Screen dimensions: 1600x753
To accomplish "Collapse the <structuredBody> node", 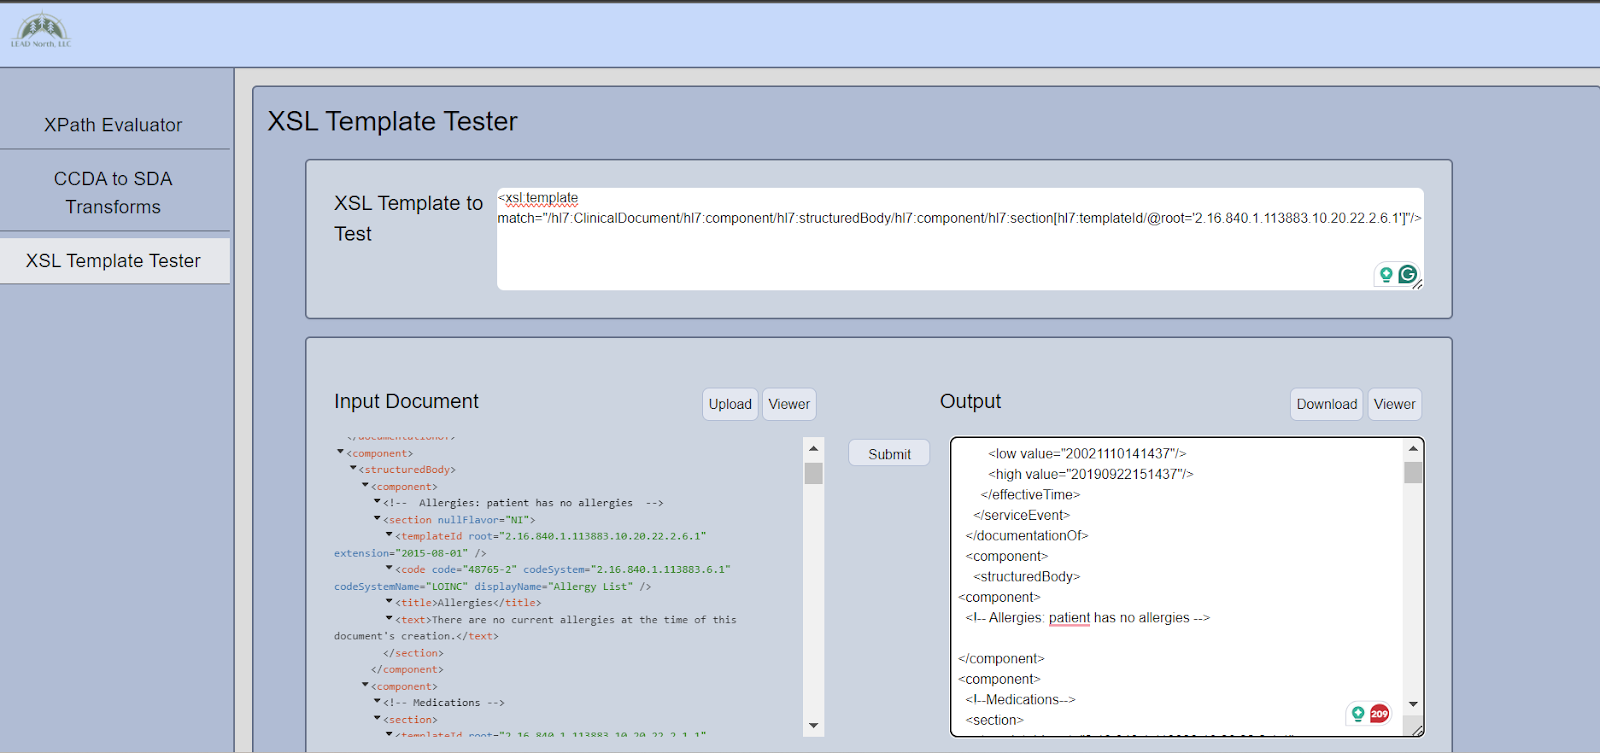I will [353, 468].
